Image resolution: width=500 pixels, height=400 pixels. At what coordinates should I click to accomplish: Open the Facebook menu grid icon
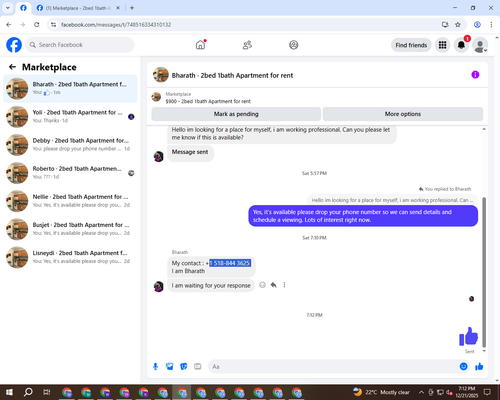(442, 45)
